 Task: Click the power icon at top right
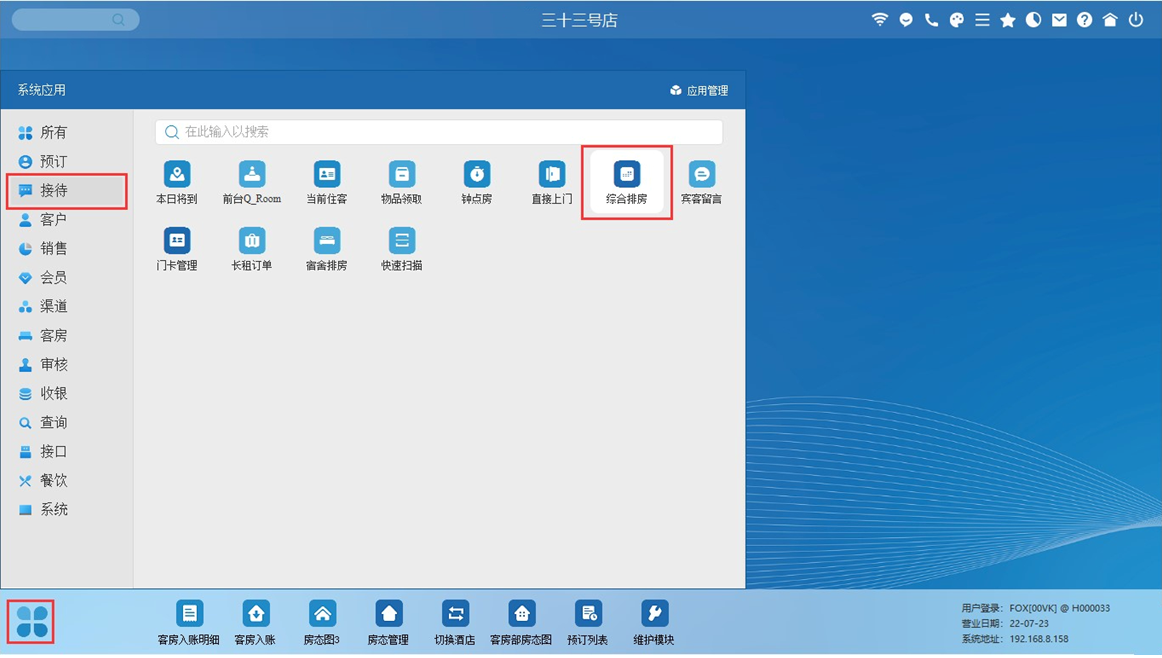coord(1136,20)
